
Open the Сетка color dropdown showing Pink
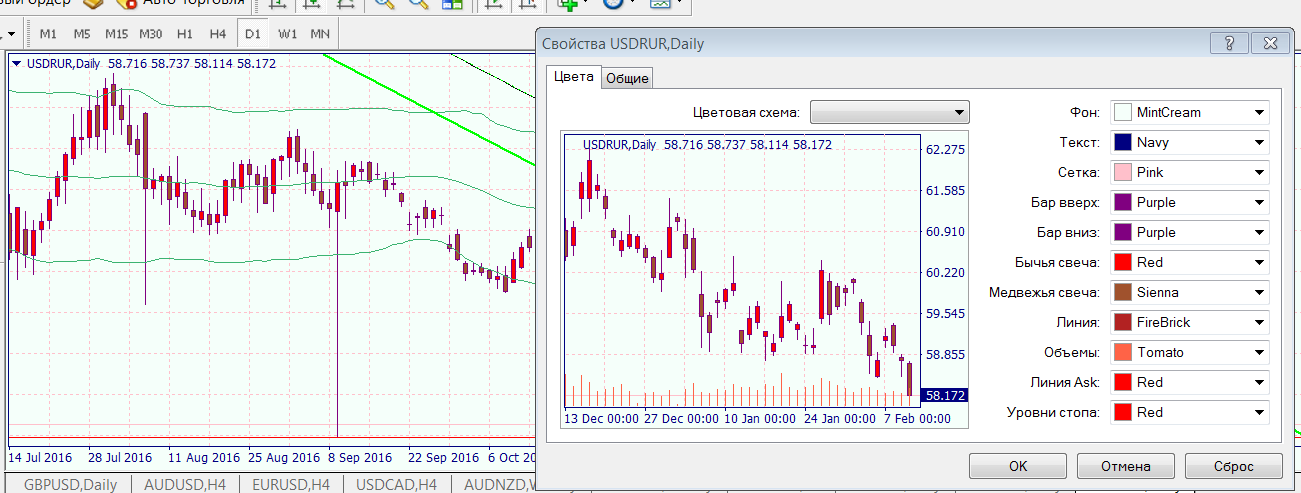pos(1188,172)
